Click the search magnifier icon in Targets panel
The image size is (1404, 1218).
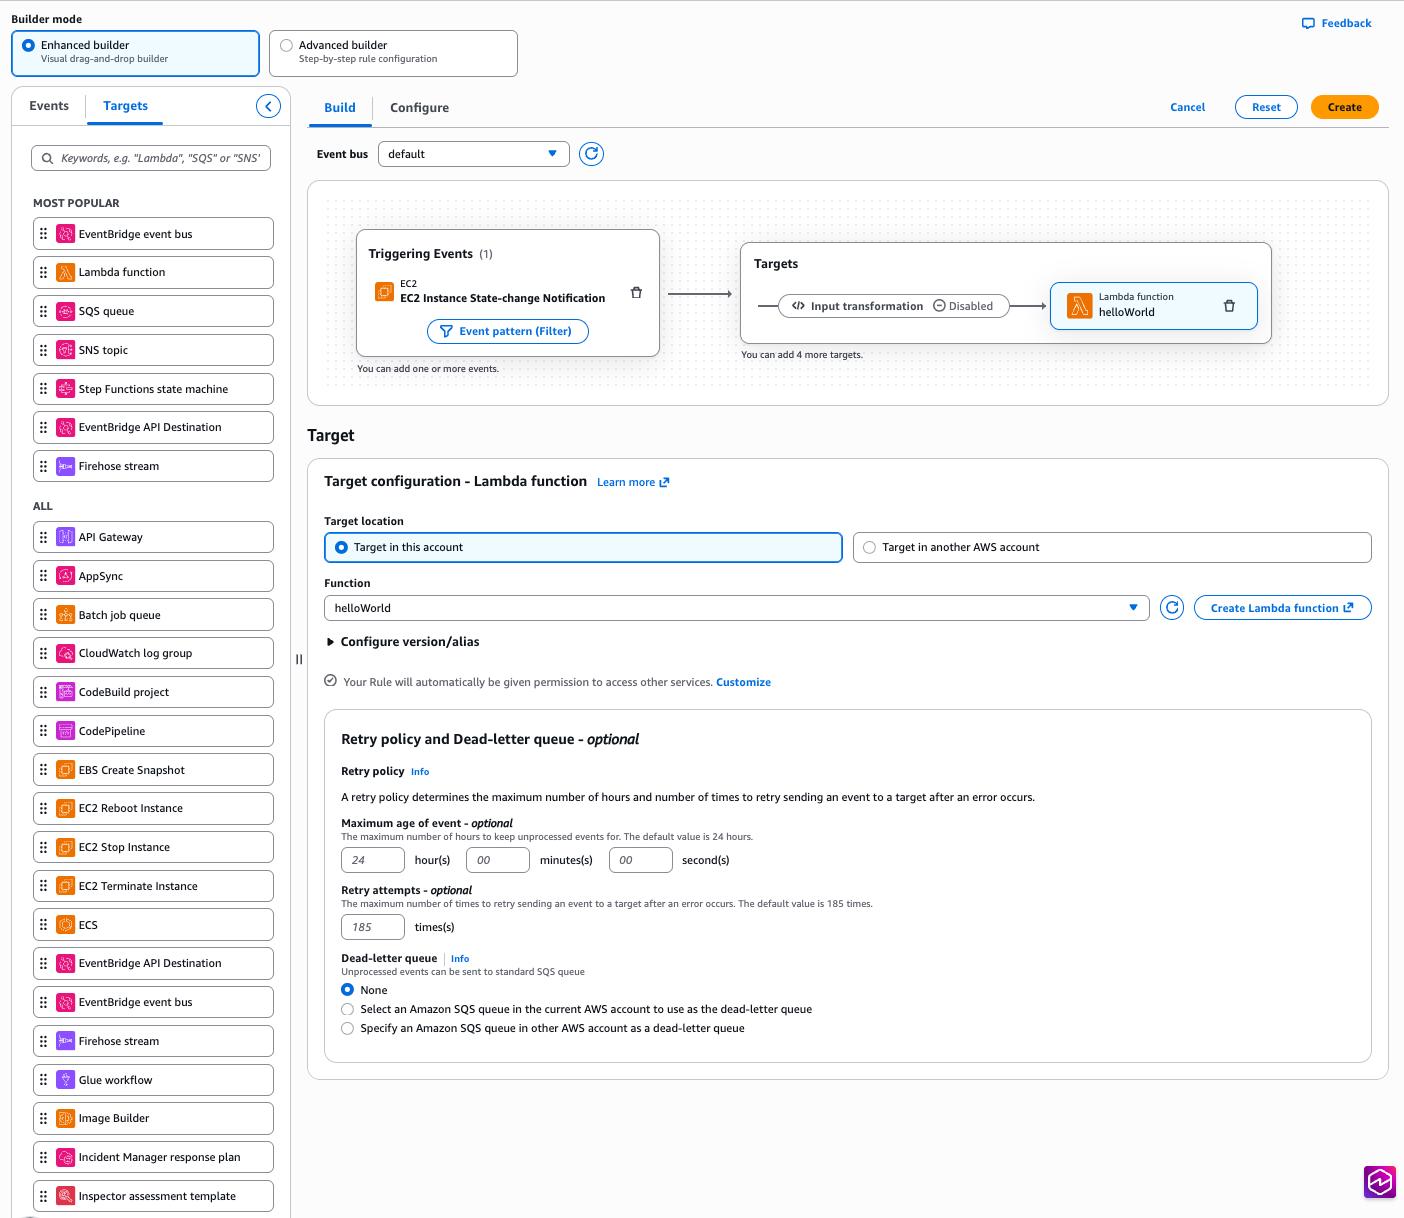pos(47,158)
